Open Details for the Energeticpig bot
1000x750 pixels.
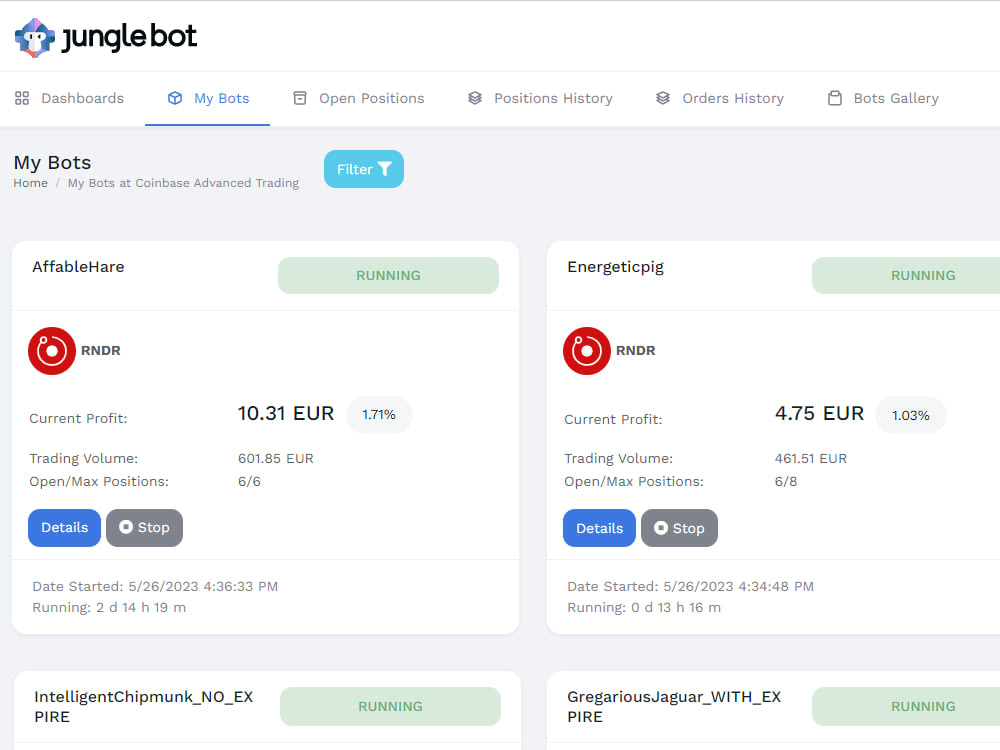599,527
